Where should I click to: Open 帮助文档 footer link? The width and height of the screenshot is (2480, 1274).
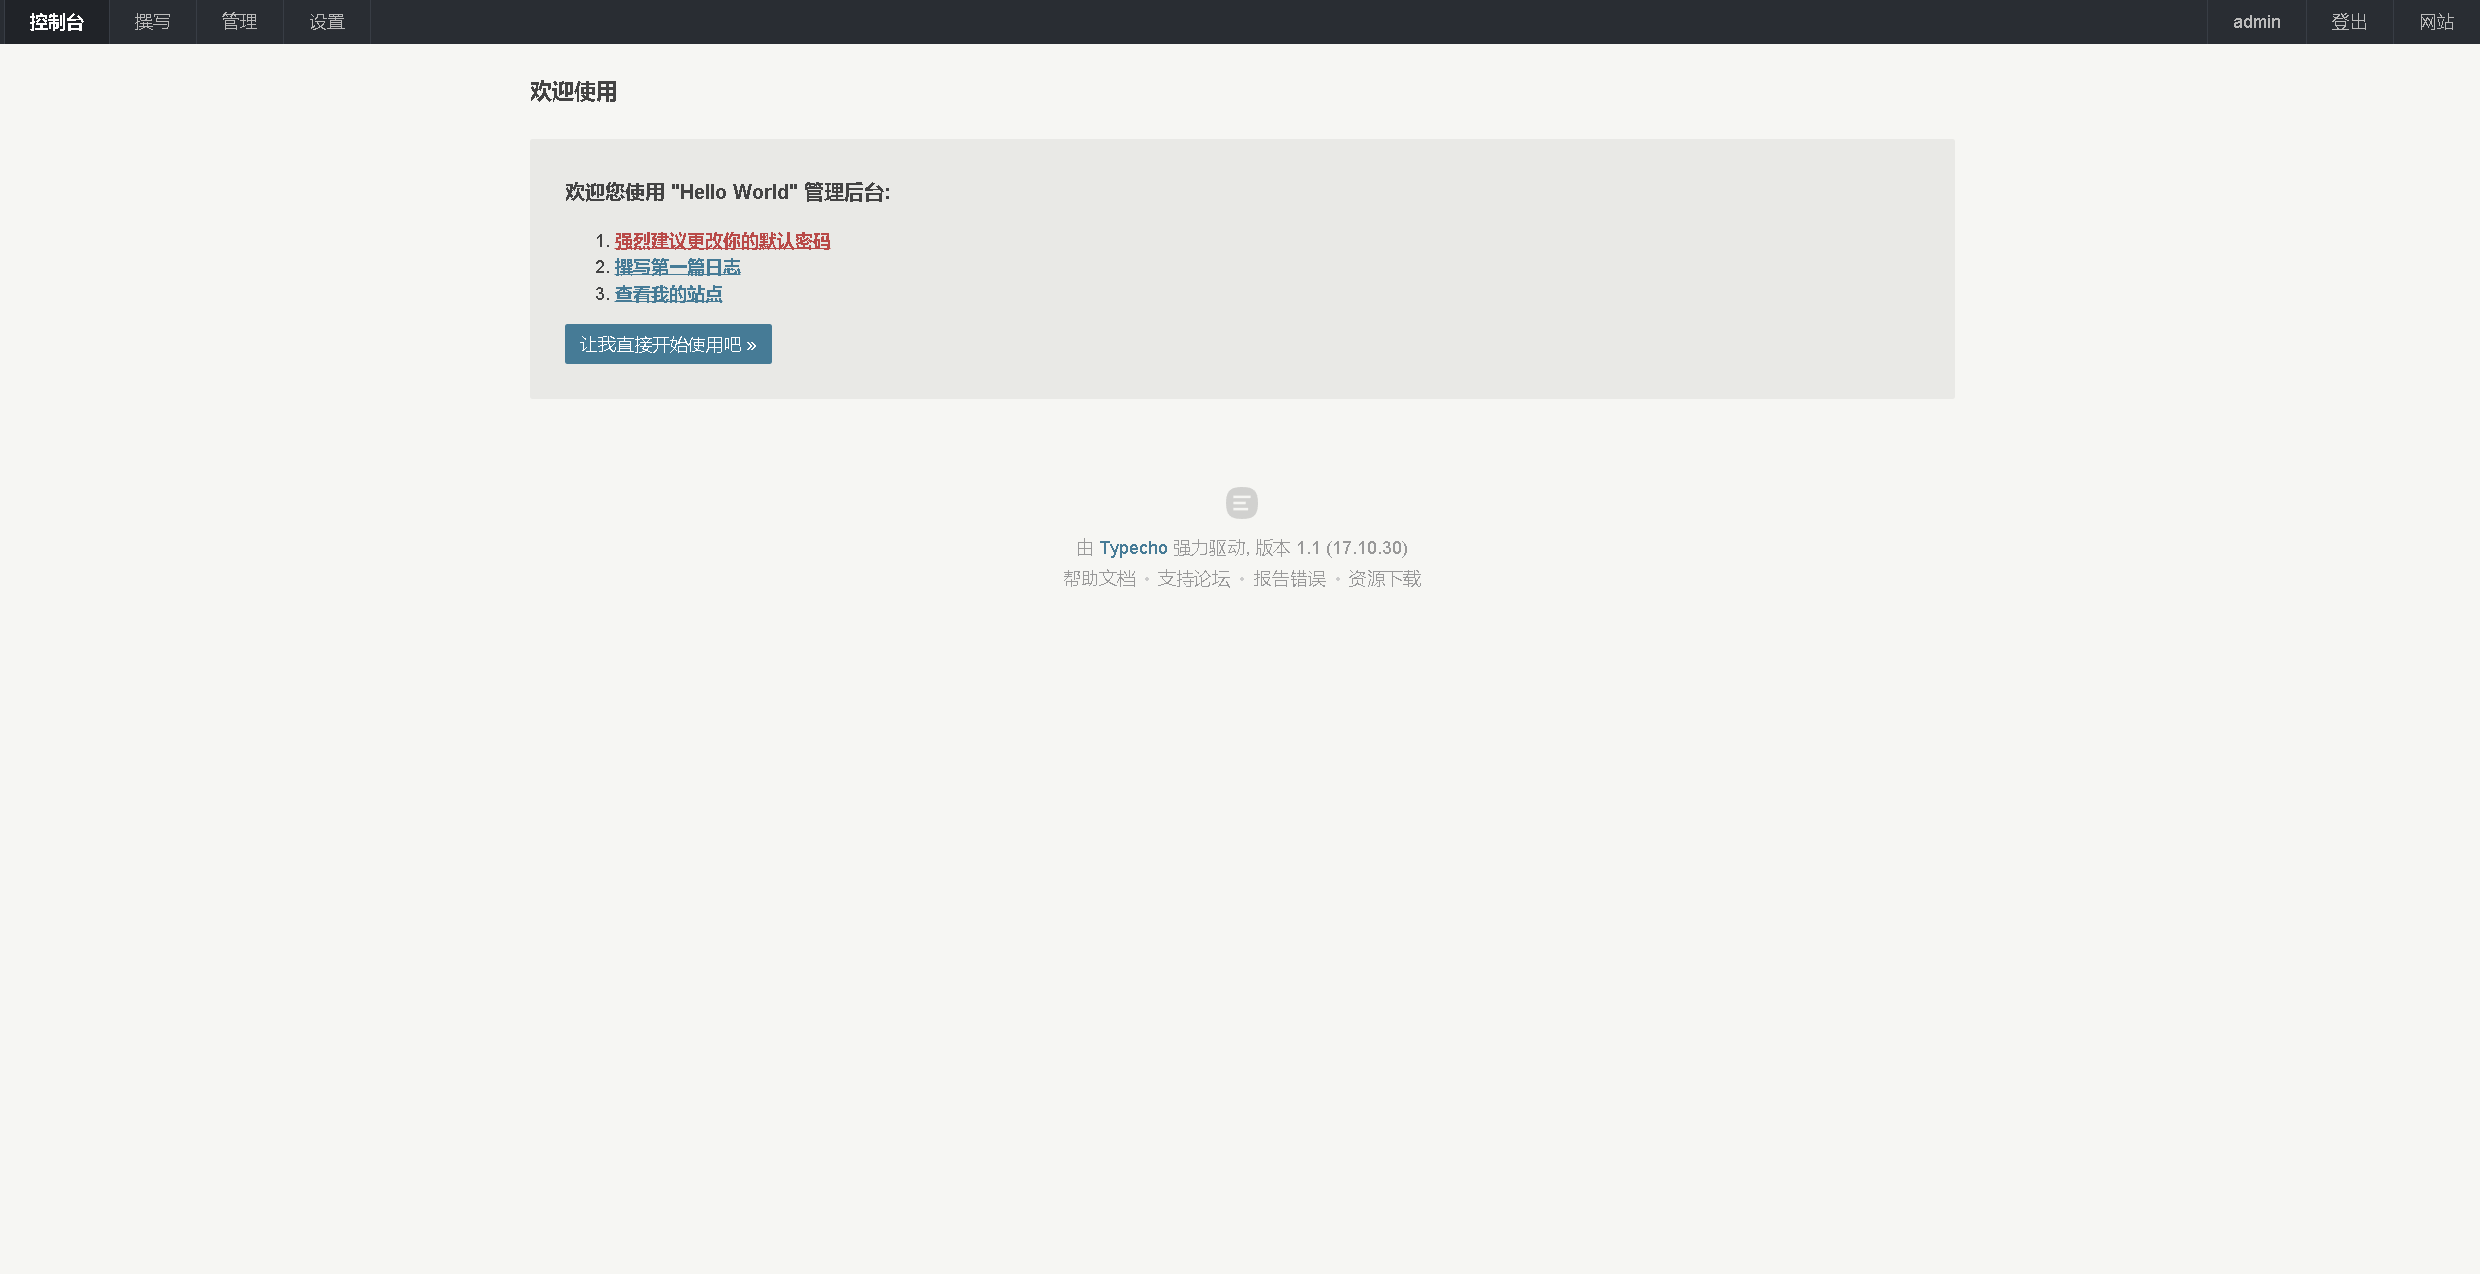tap(1099, 579)
